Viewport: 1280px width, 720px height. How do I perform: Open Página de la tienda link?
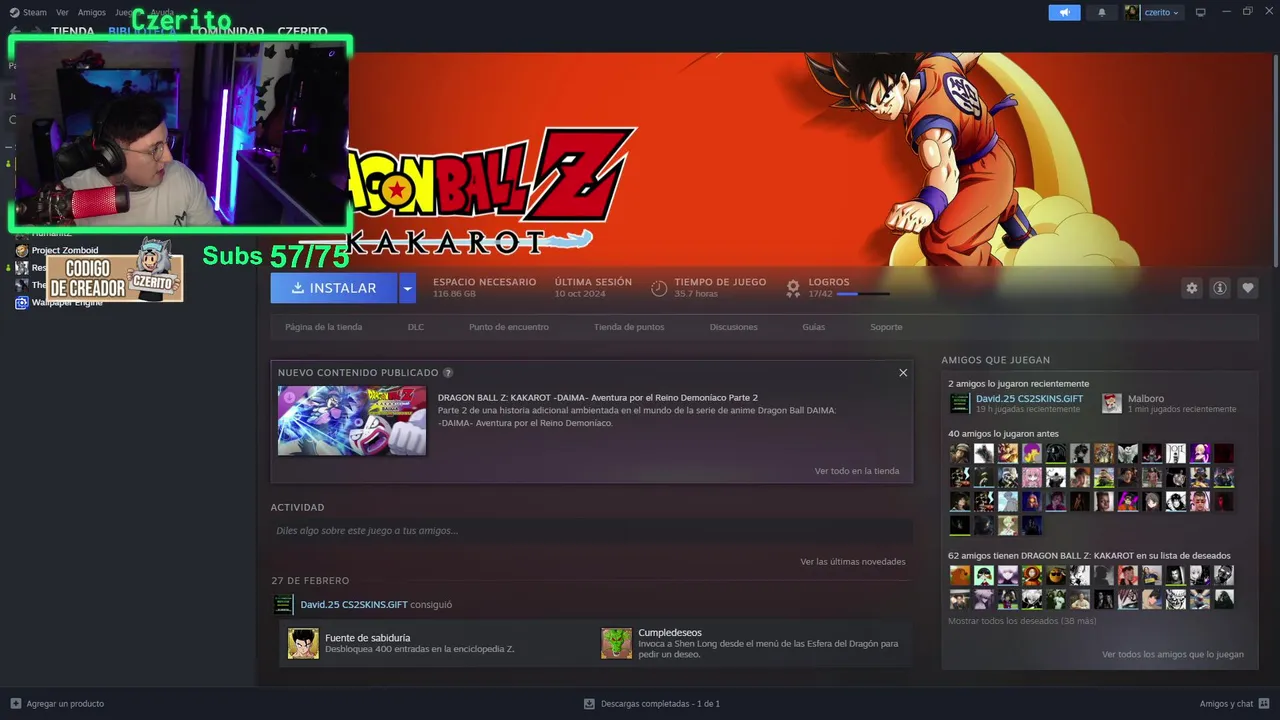point(323,327)
